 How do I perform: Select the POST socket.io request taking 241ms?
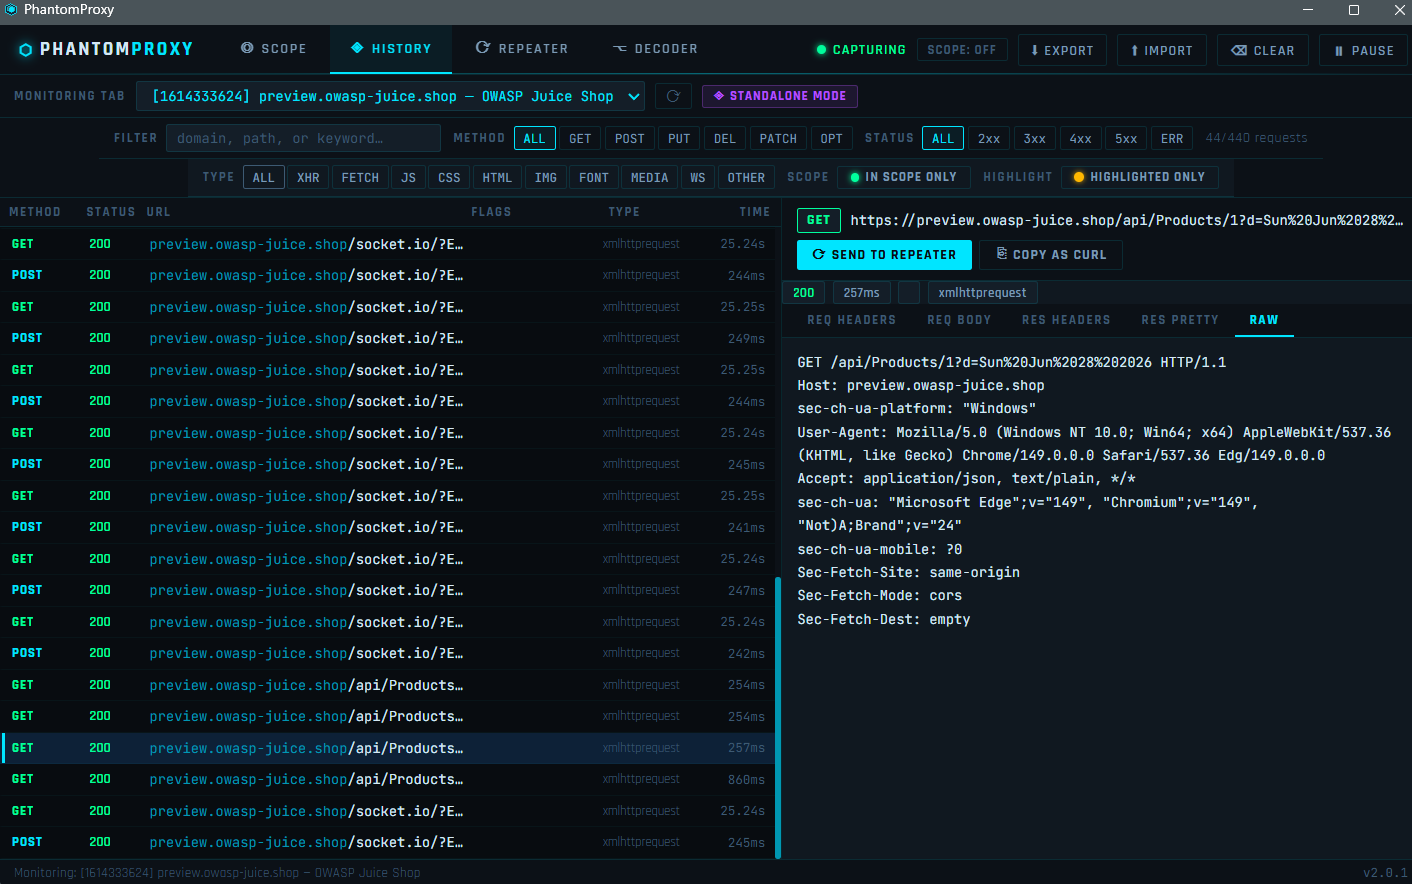tap(388, 527)
